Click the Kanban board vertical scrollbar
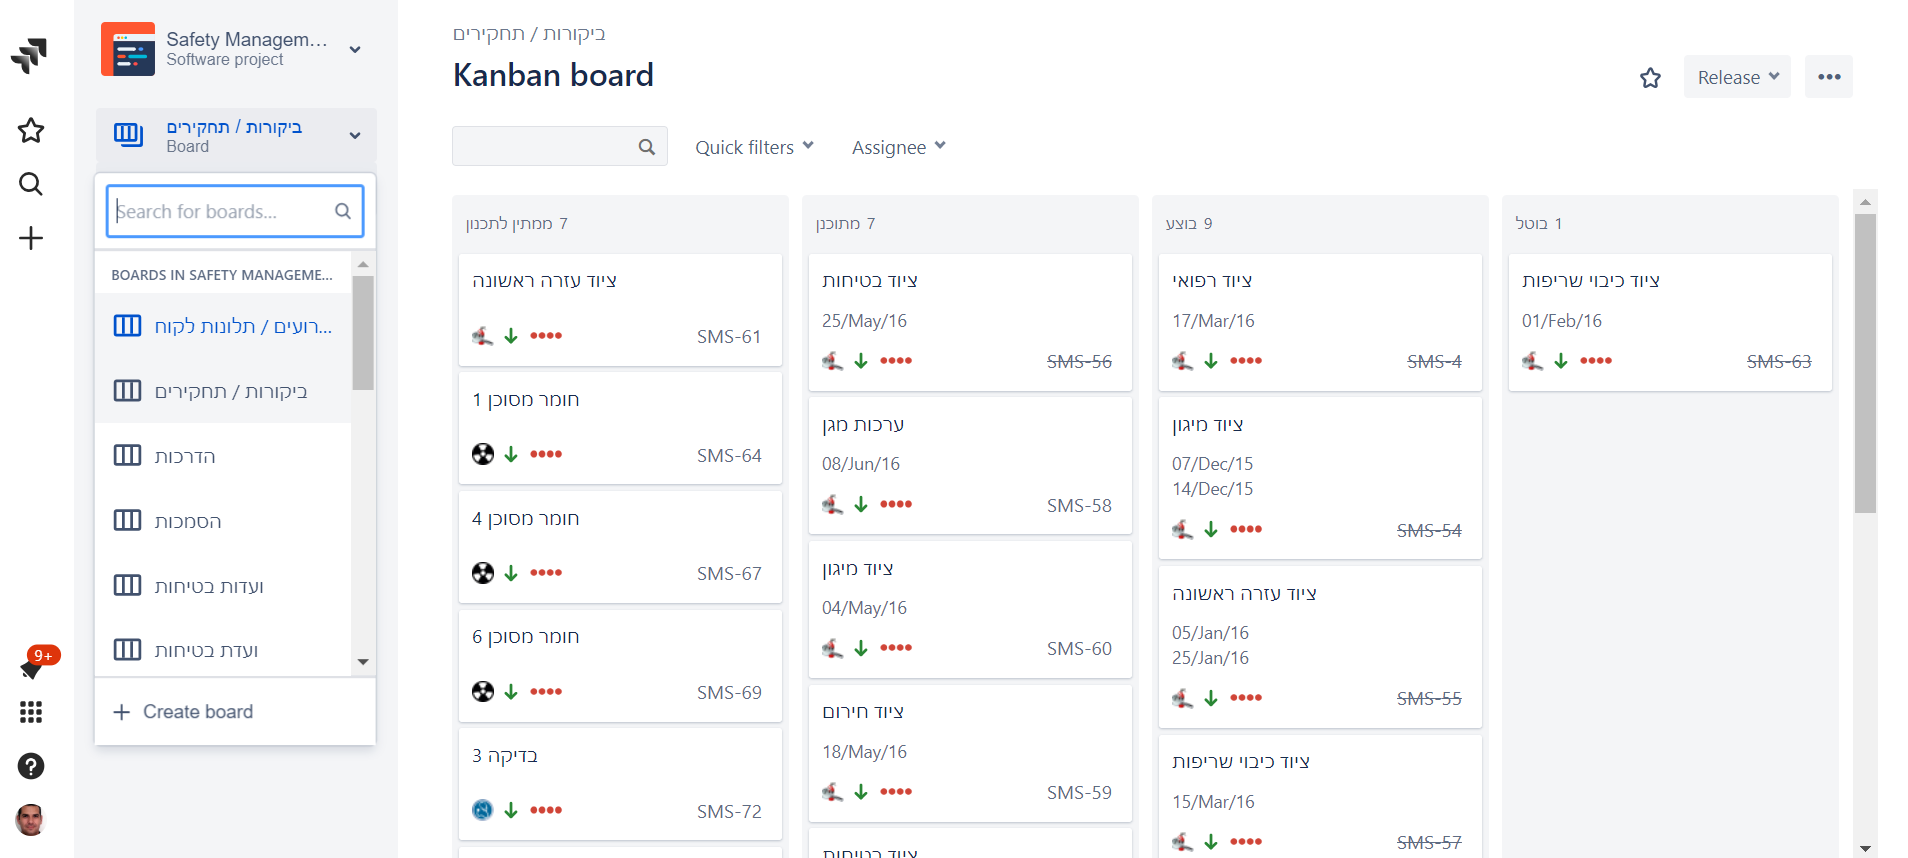 [1865, 362]
